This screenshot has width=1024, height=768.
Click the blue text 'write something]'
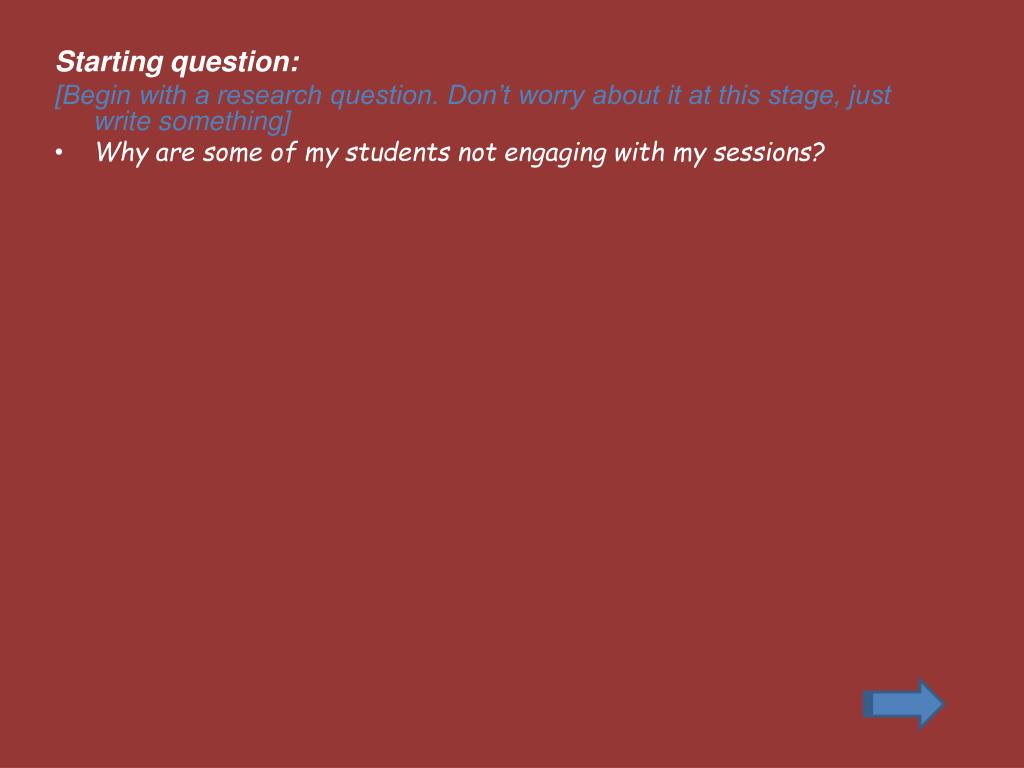[x=193, y=121]
